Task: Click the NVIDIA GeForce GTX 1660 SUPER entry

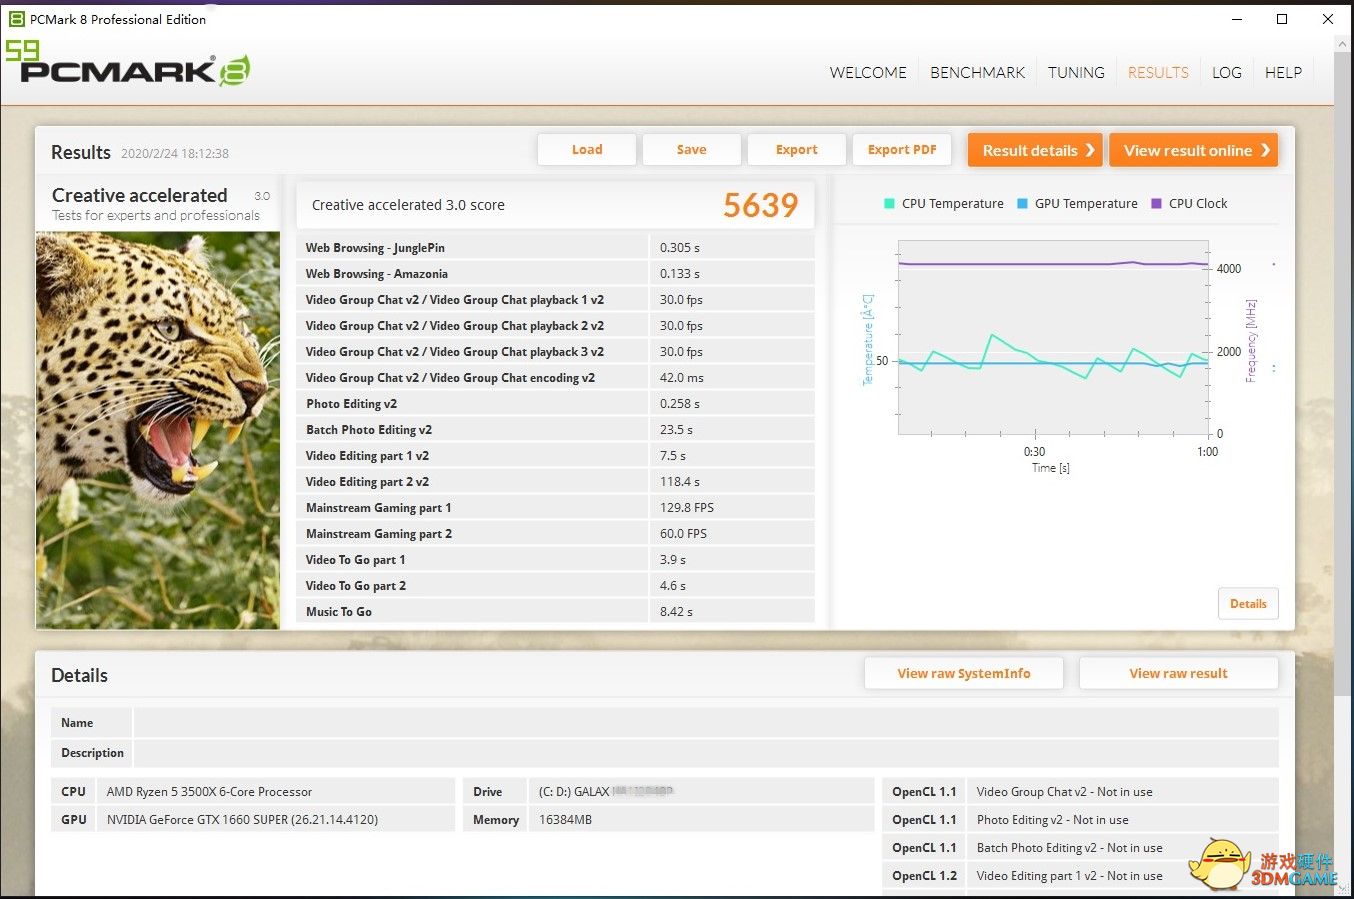Action: pos(242,819)
